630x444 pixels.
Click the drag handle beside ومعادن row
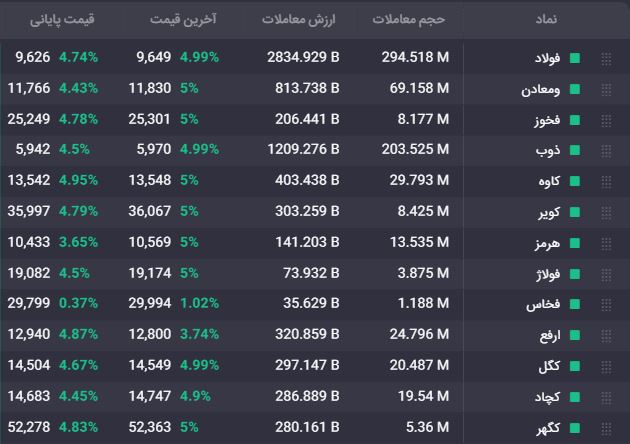tap(606, 89)
